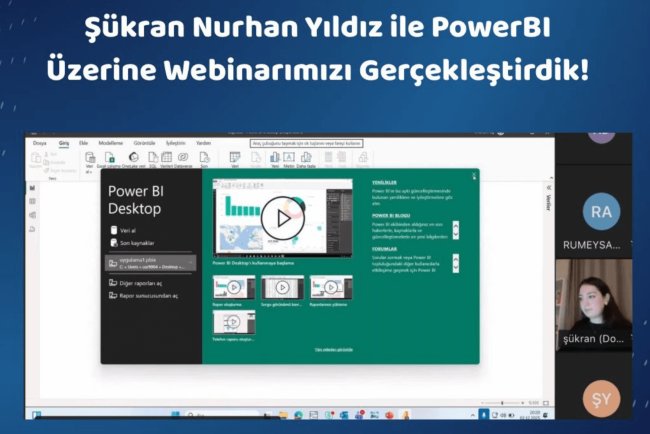This screenshot has width=650, height=434.
Task: Click Tüm videoları görüntüle link
Action: click(334, 350)
